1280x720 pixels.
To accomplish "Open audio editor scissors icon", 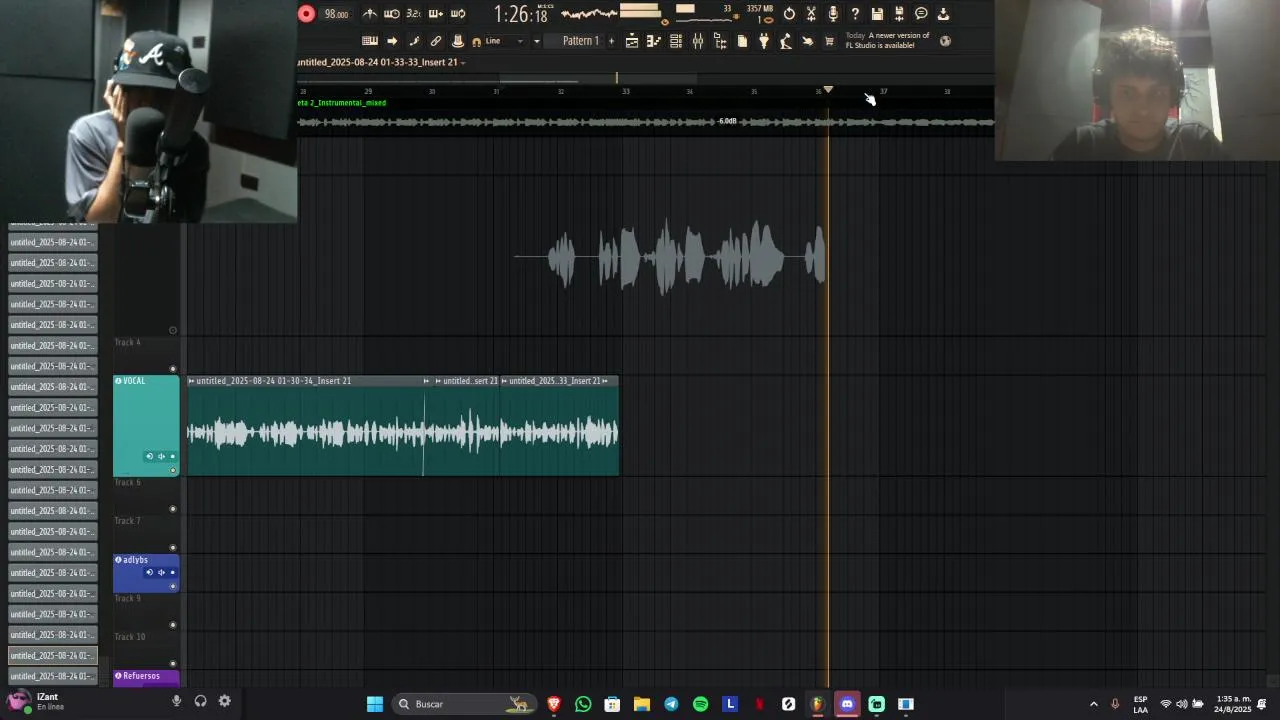I will click(x=811, y=14).
